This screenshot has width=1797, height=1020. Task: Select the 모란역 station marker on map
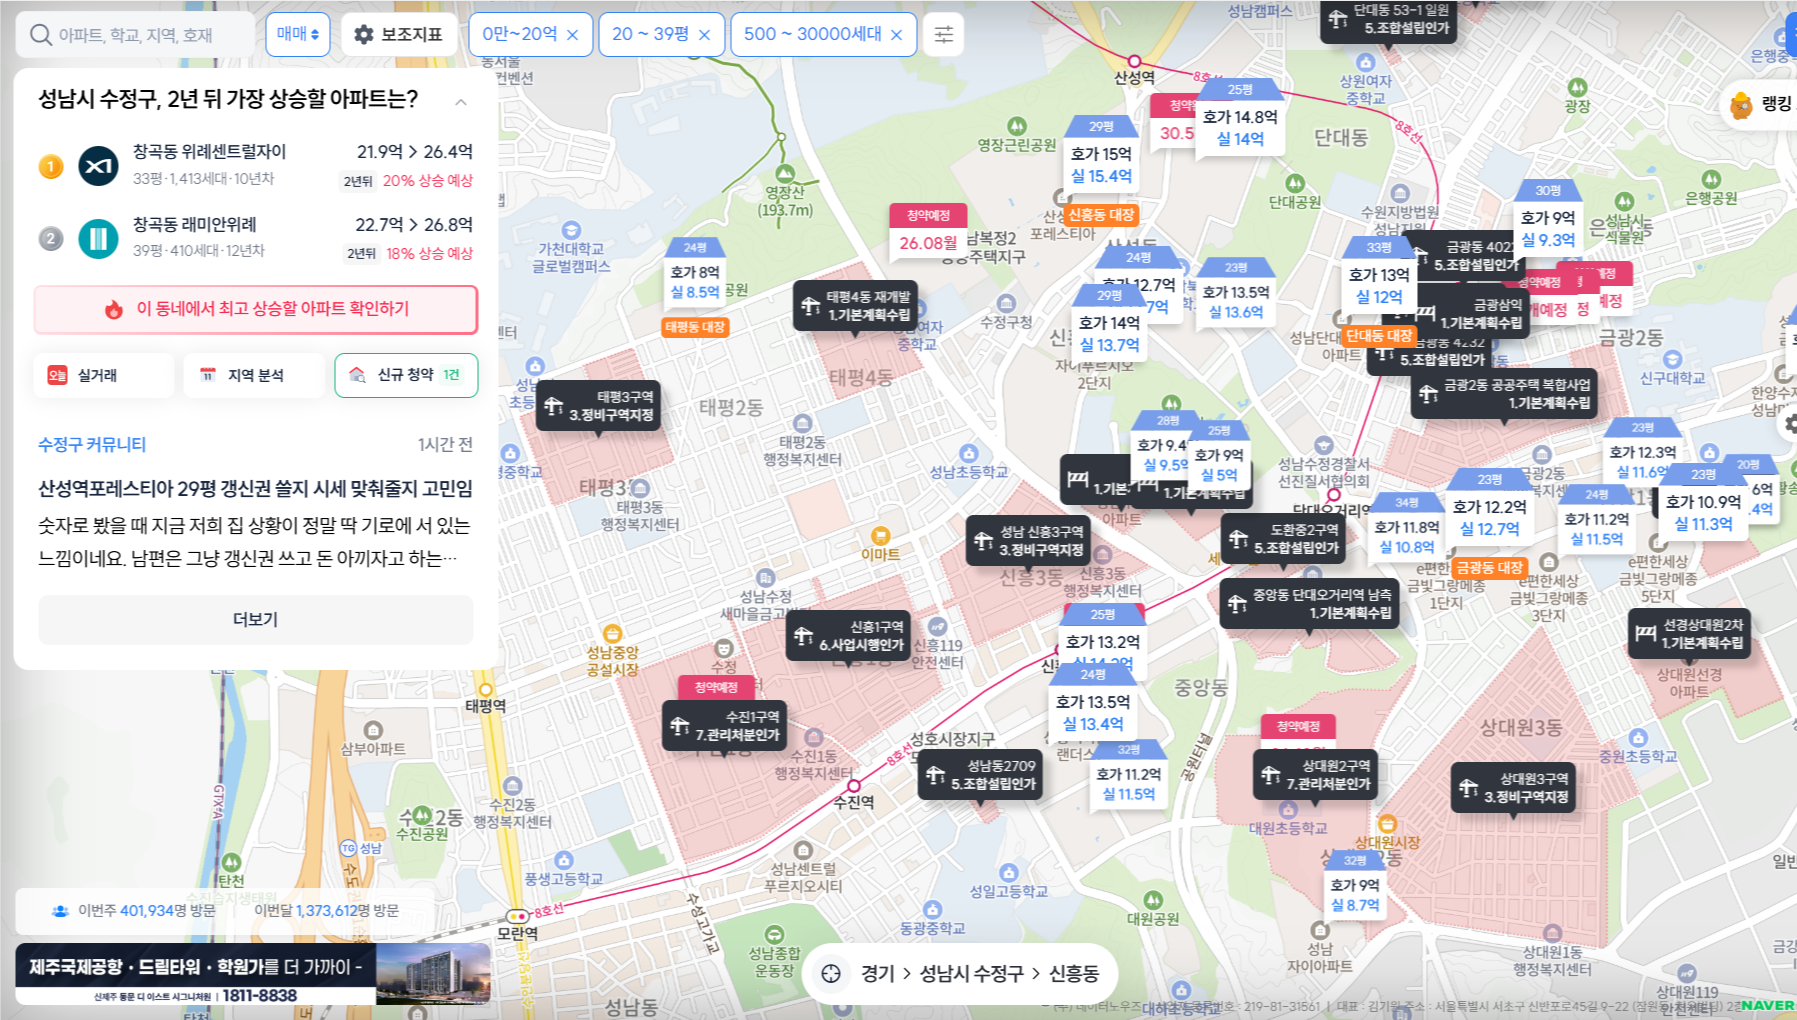coord(517,915)
